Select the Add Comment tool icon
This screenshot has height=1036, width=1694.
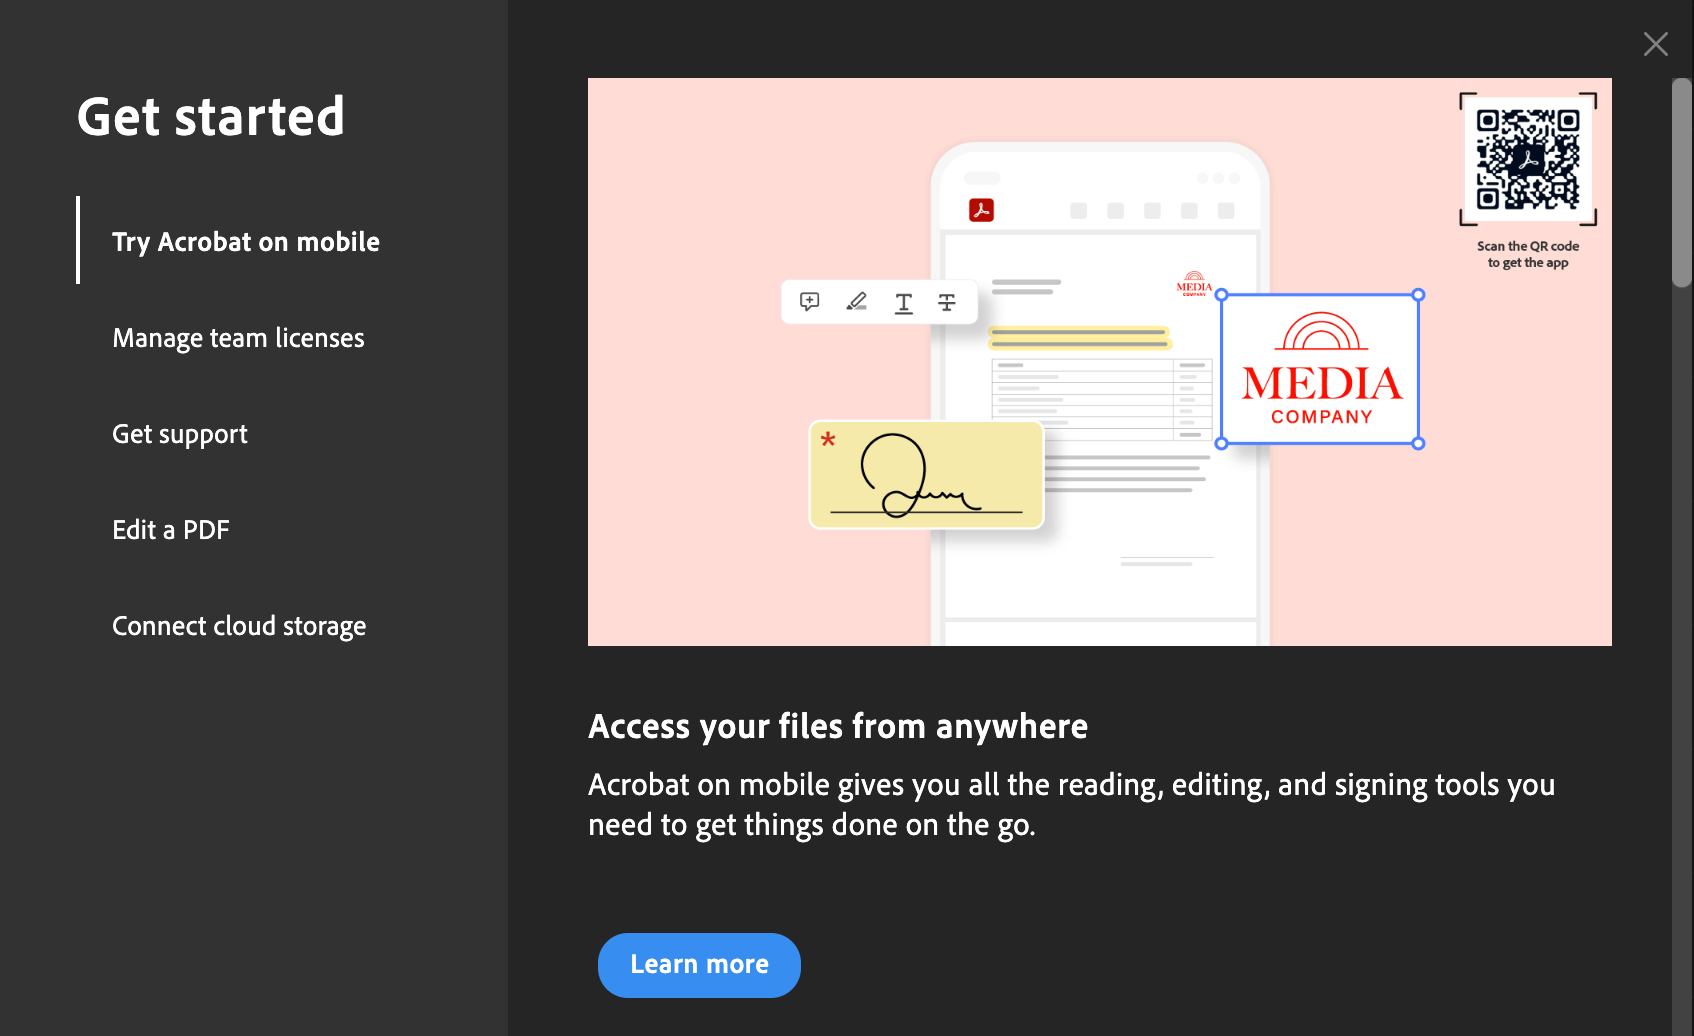coord(808,302)
